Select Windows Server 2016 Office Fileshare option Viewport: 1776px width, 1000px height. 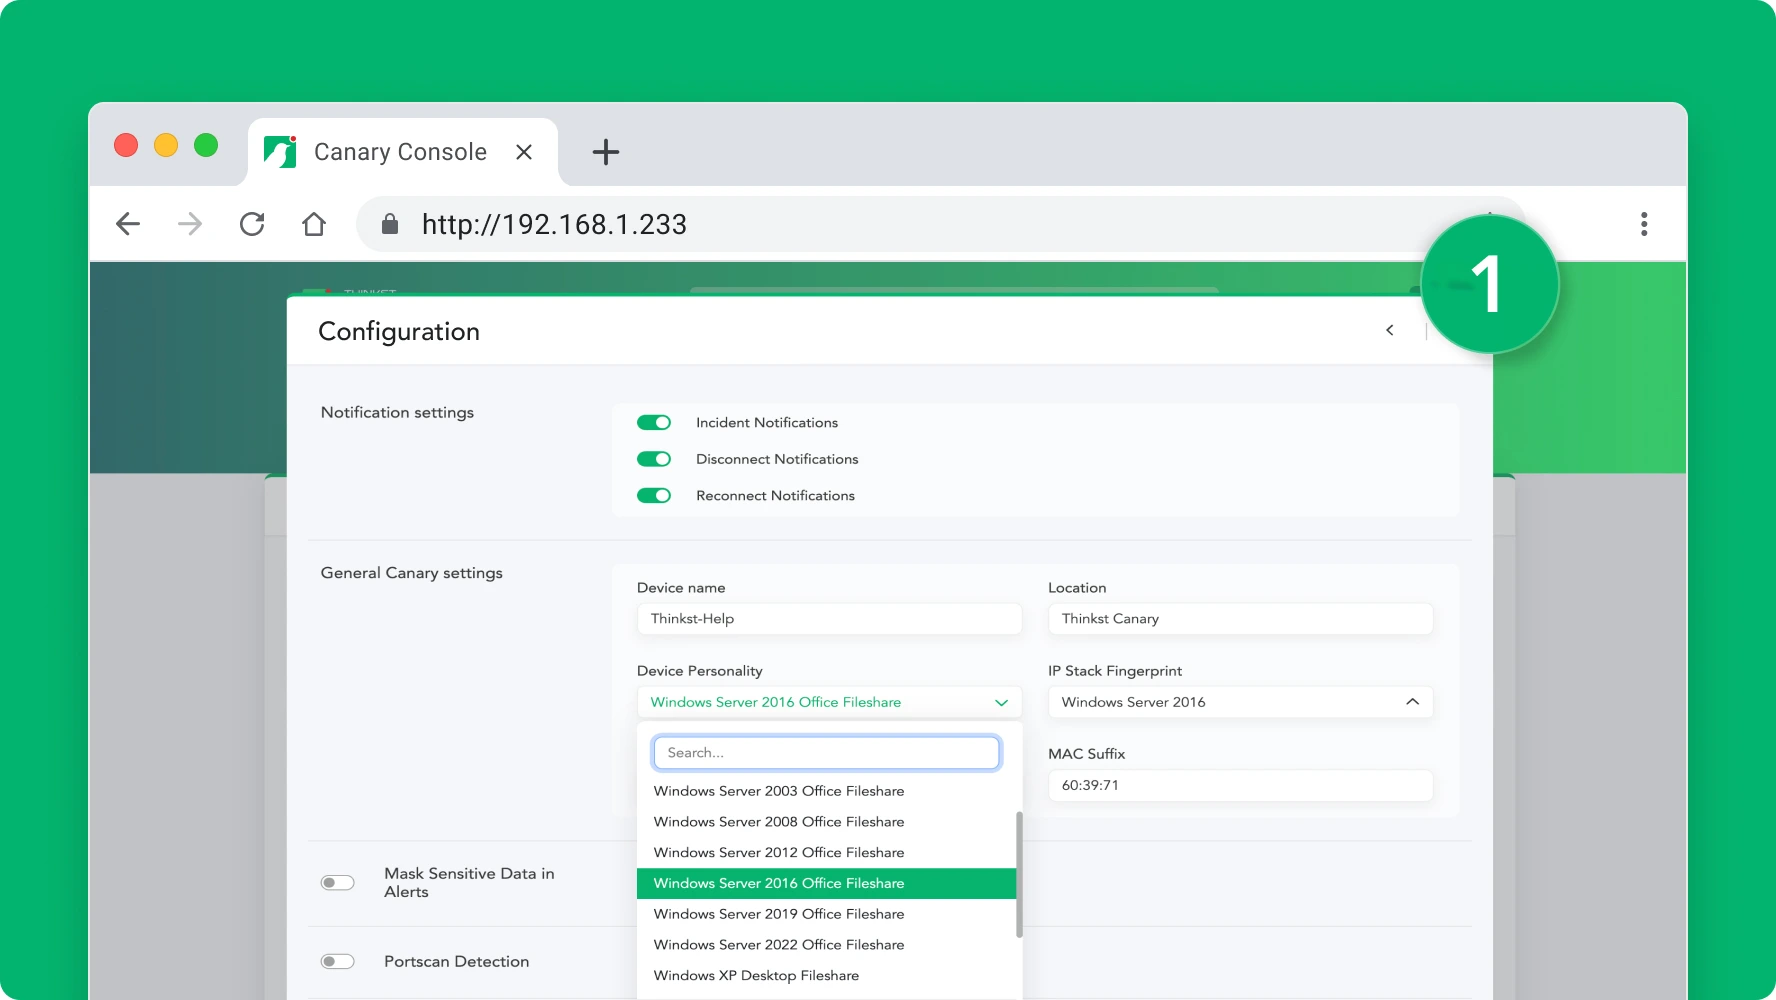pos(826,884)
